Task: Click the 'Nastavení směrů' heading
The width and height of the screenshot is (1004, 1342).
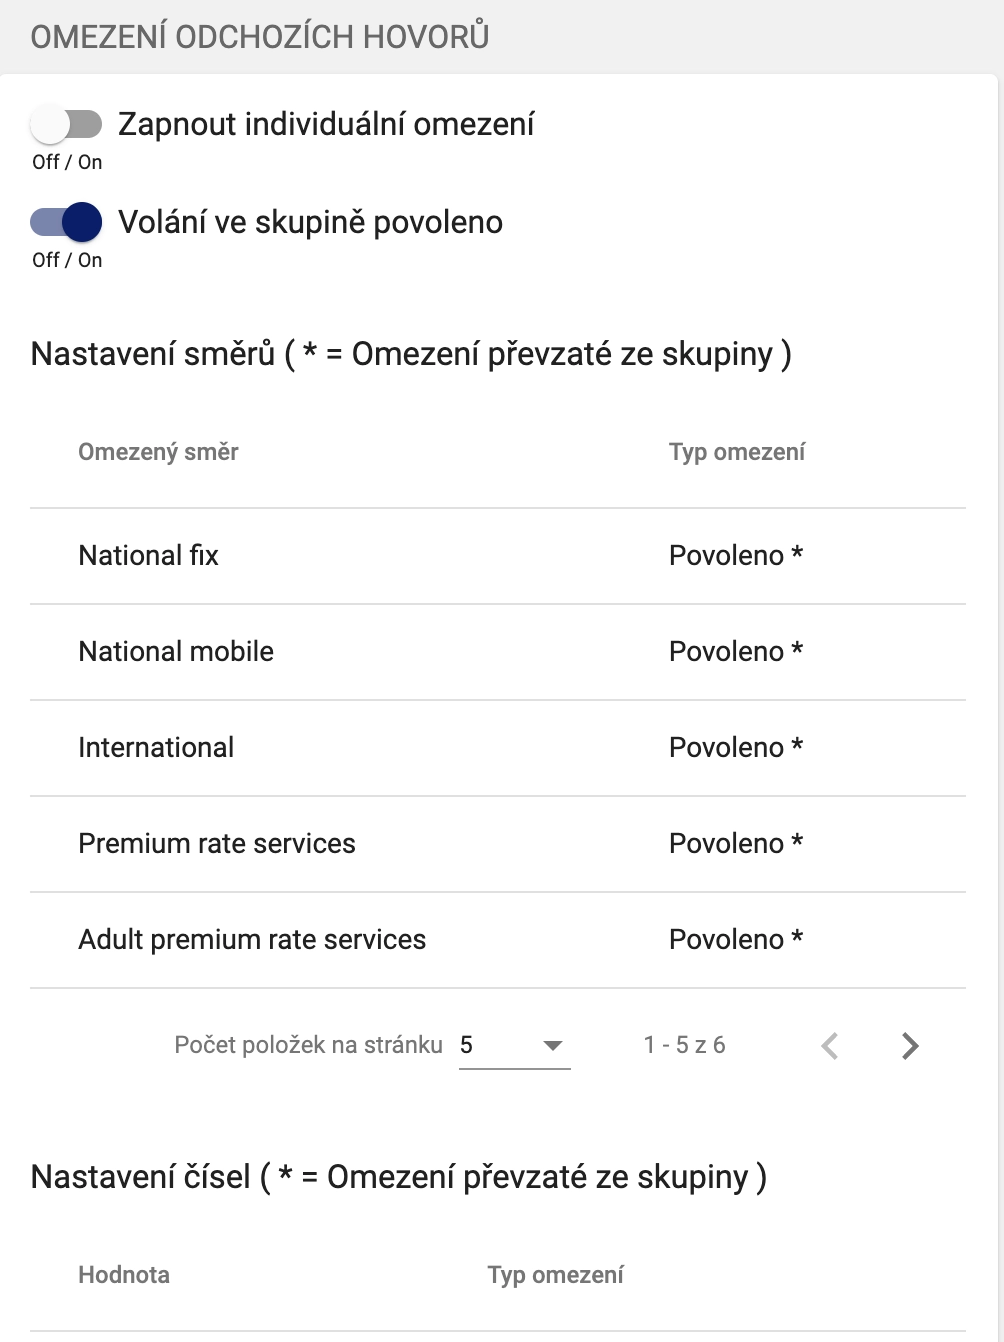Action: (x=412, y=352)
